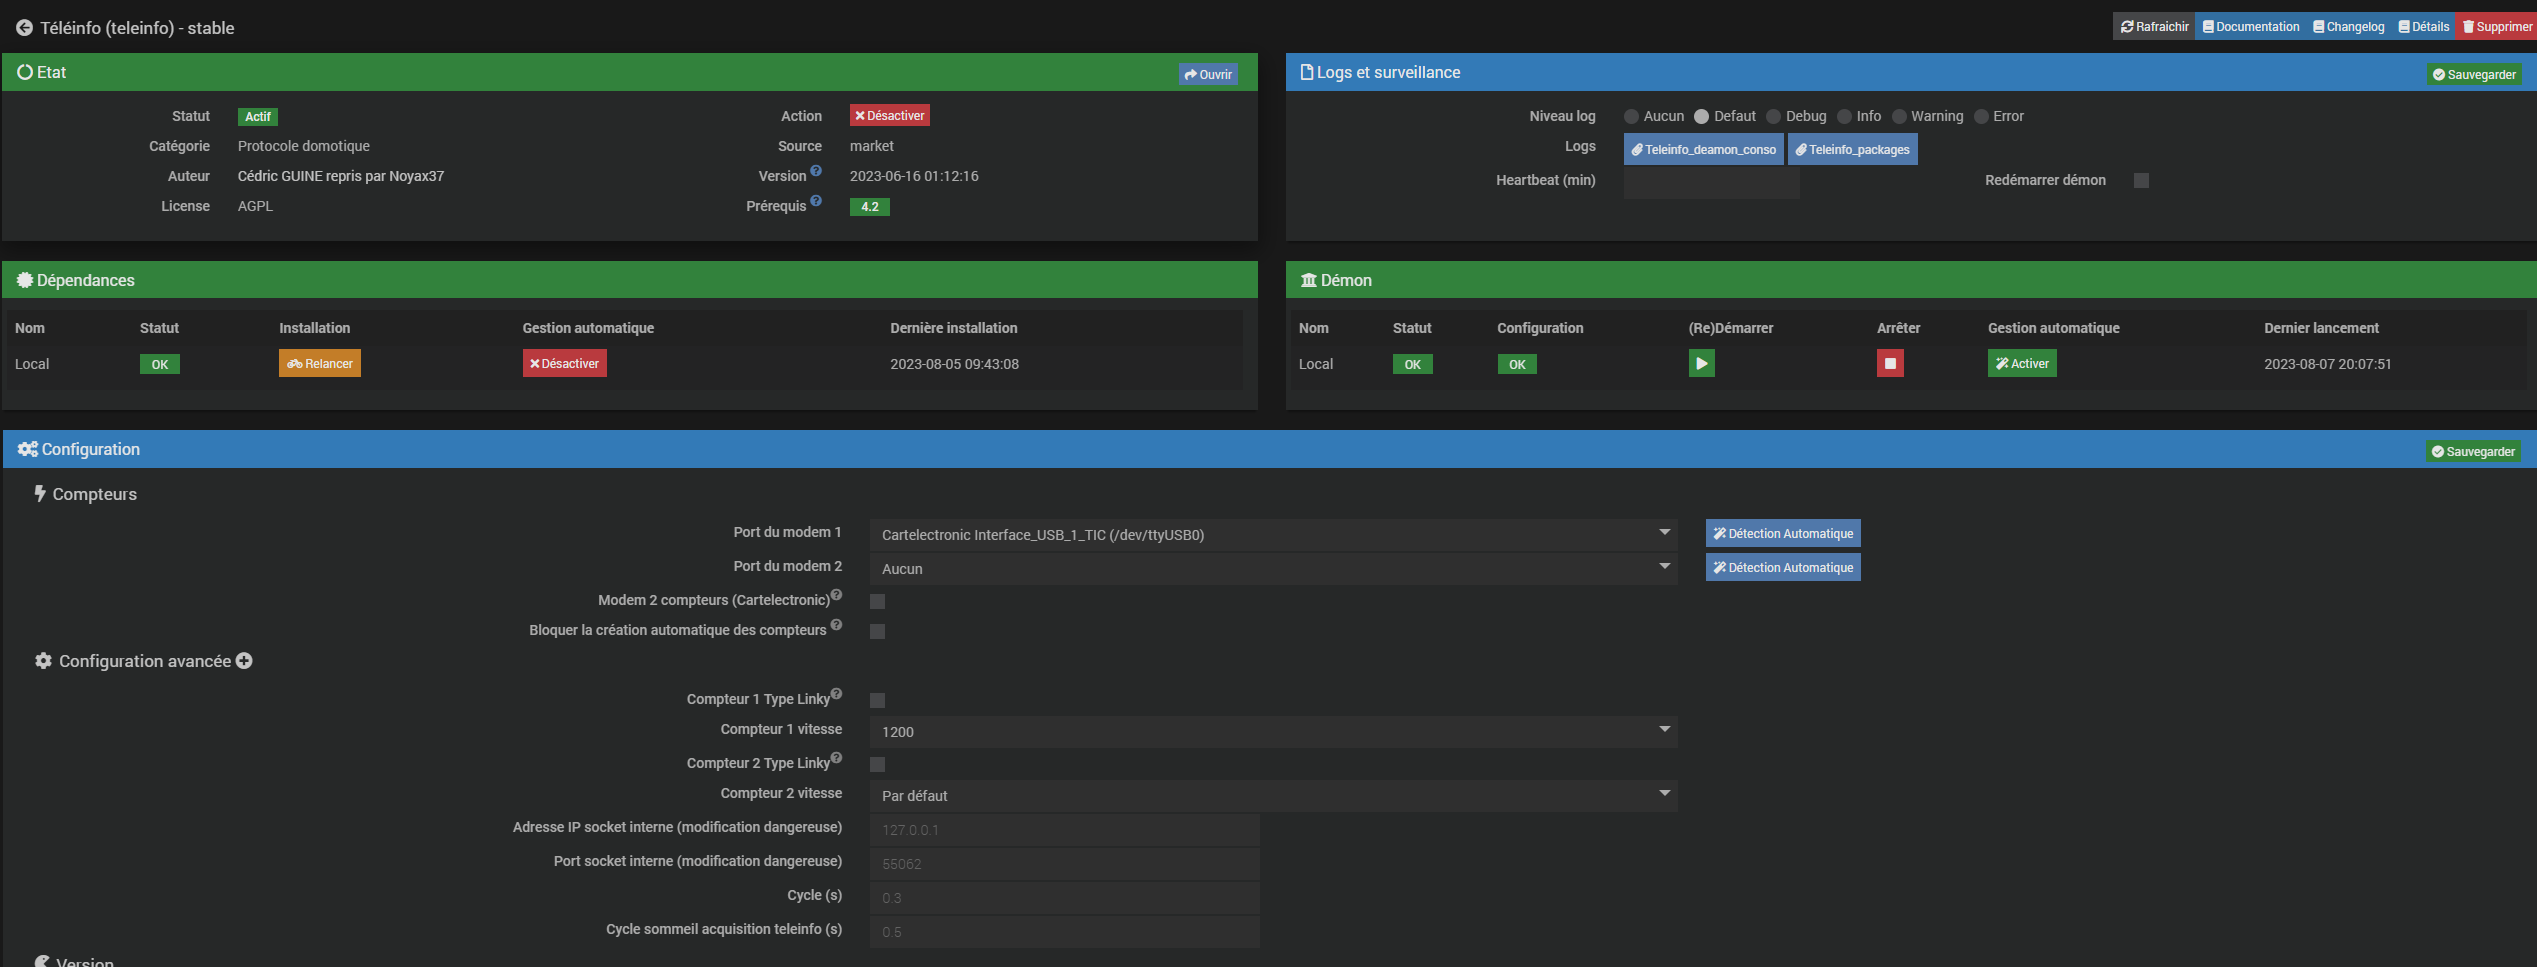Image resolution: width=2537 pixels, height=967 pixels.
Task: Click the back arrow next to Téléinfo title
Action: point(24,28)
